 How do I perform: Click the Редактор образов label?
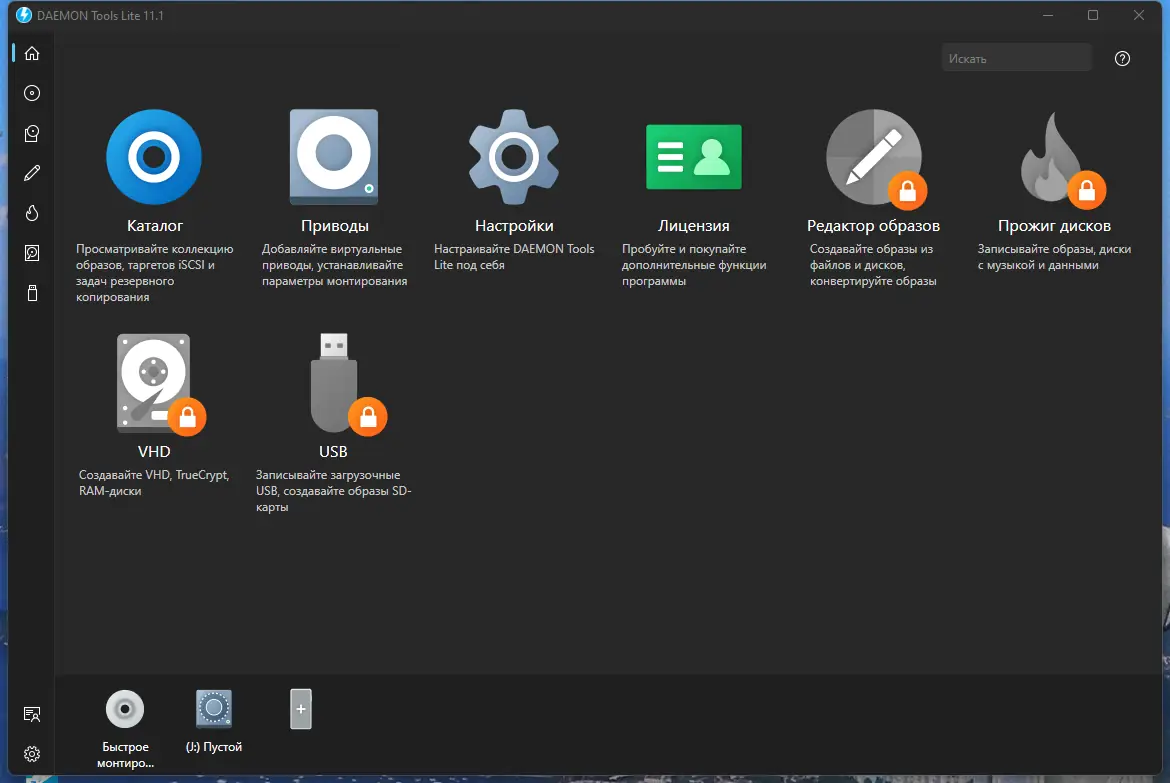coord(873,225)
